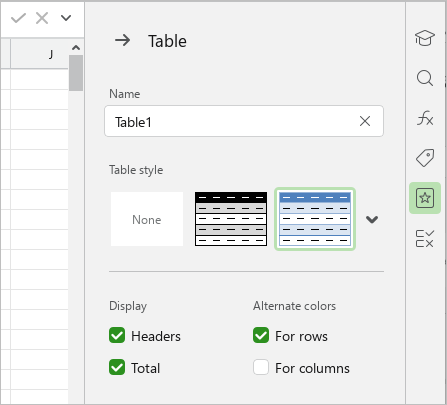Click the vertical scrollbar thumb
This screenshot has width=447, height=405.
(76, 73)
